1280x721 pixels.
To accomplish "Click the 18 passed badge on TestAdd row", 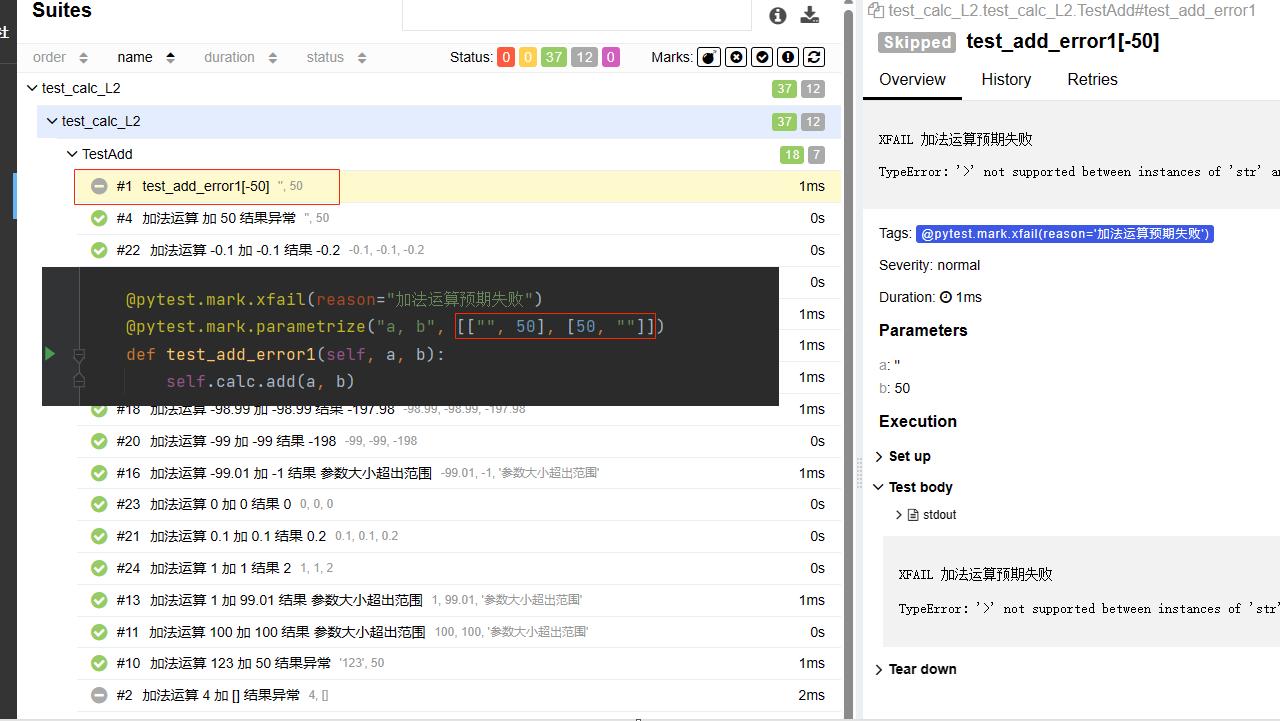I will 792,154.
